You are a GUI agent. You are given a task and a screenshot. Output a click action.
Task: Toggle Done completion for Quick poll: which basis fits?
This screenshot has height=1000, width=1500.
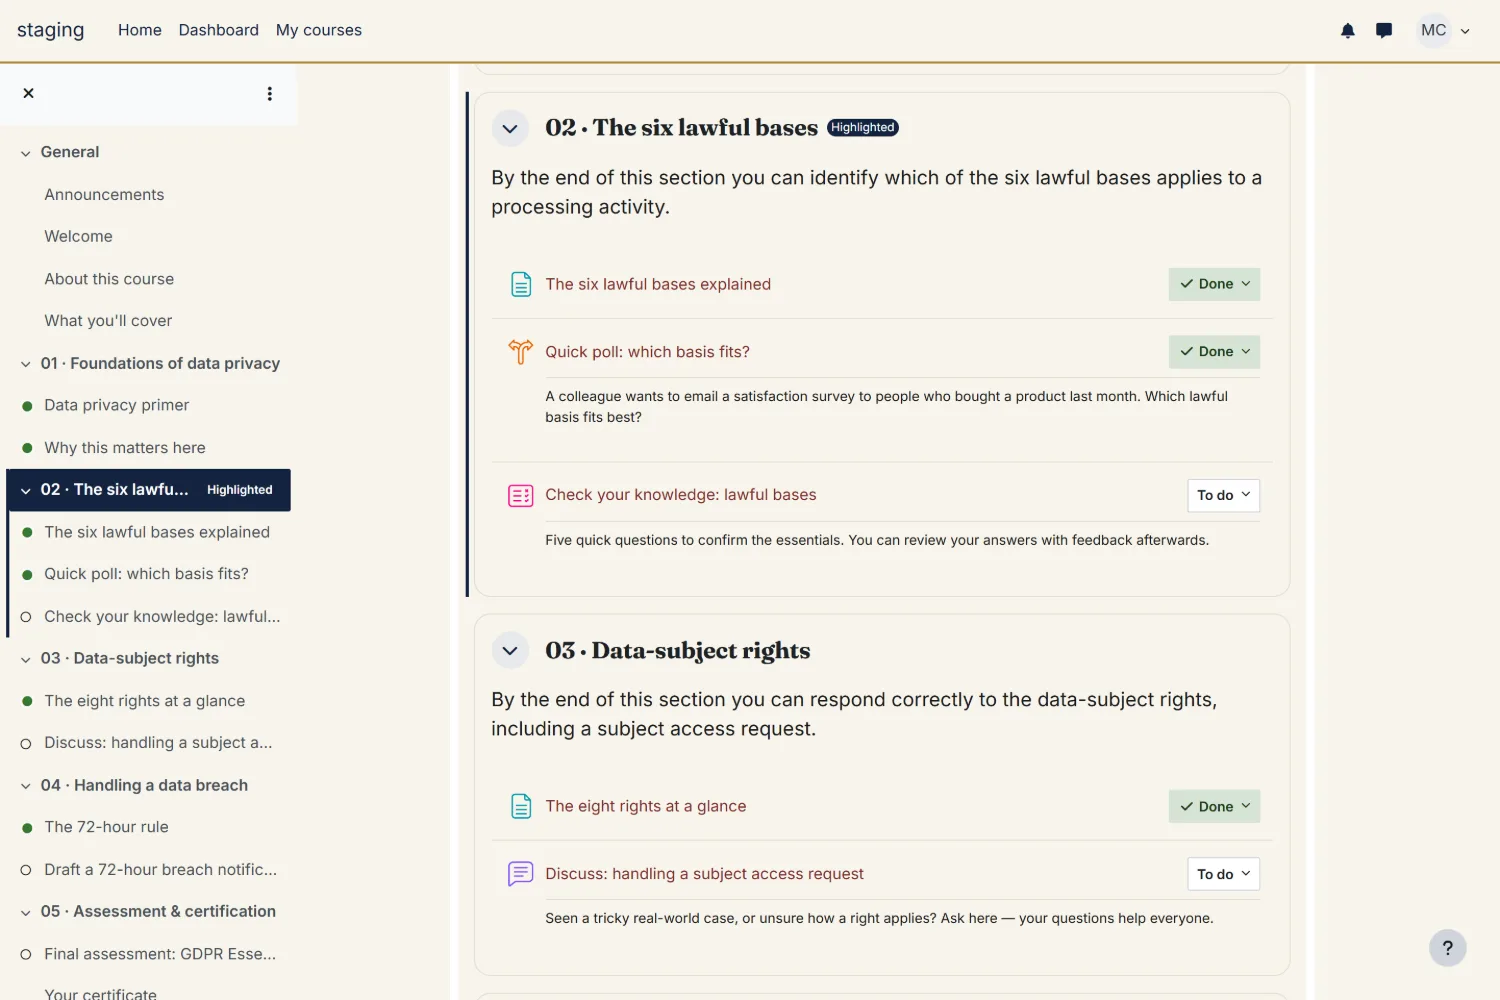pos(1214,352)
